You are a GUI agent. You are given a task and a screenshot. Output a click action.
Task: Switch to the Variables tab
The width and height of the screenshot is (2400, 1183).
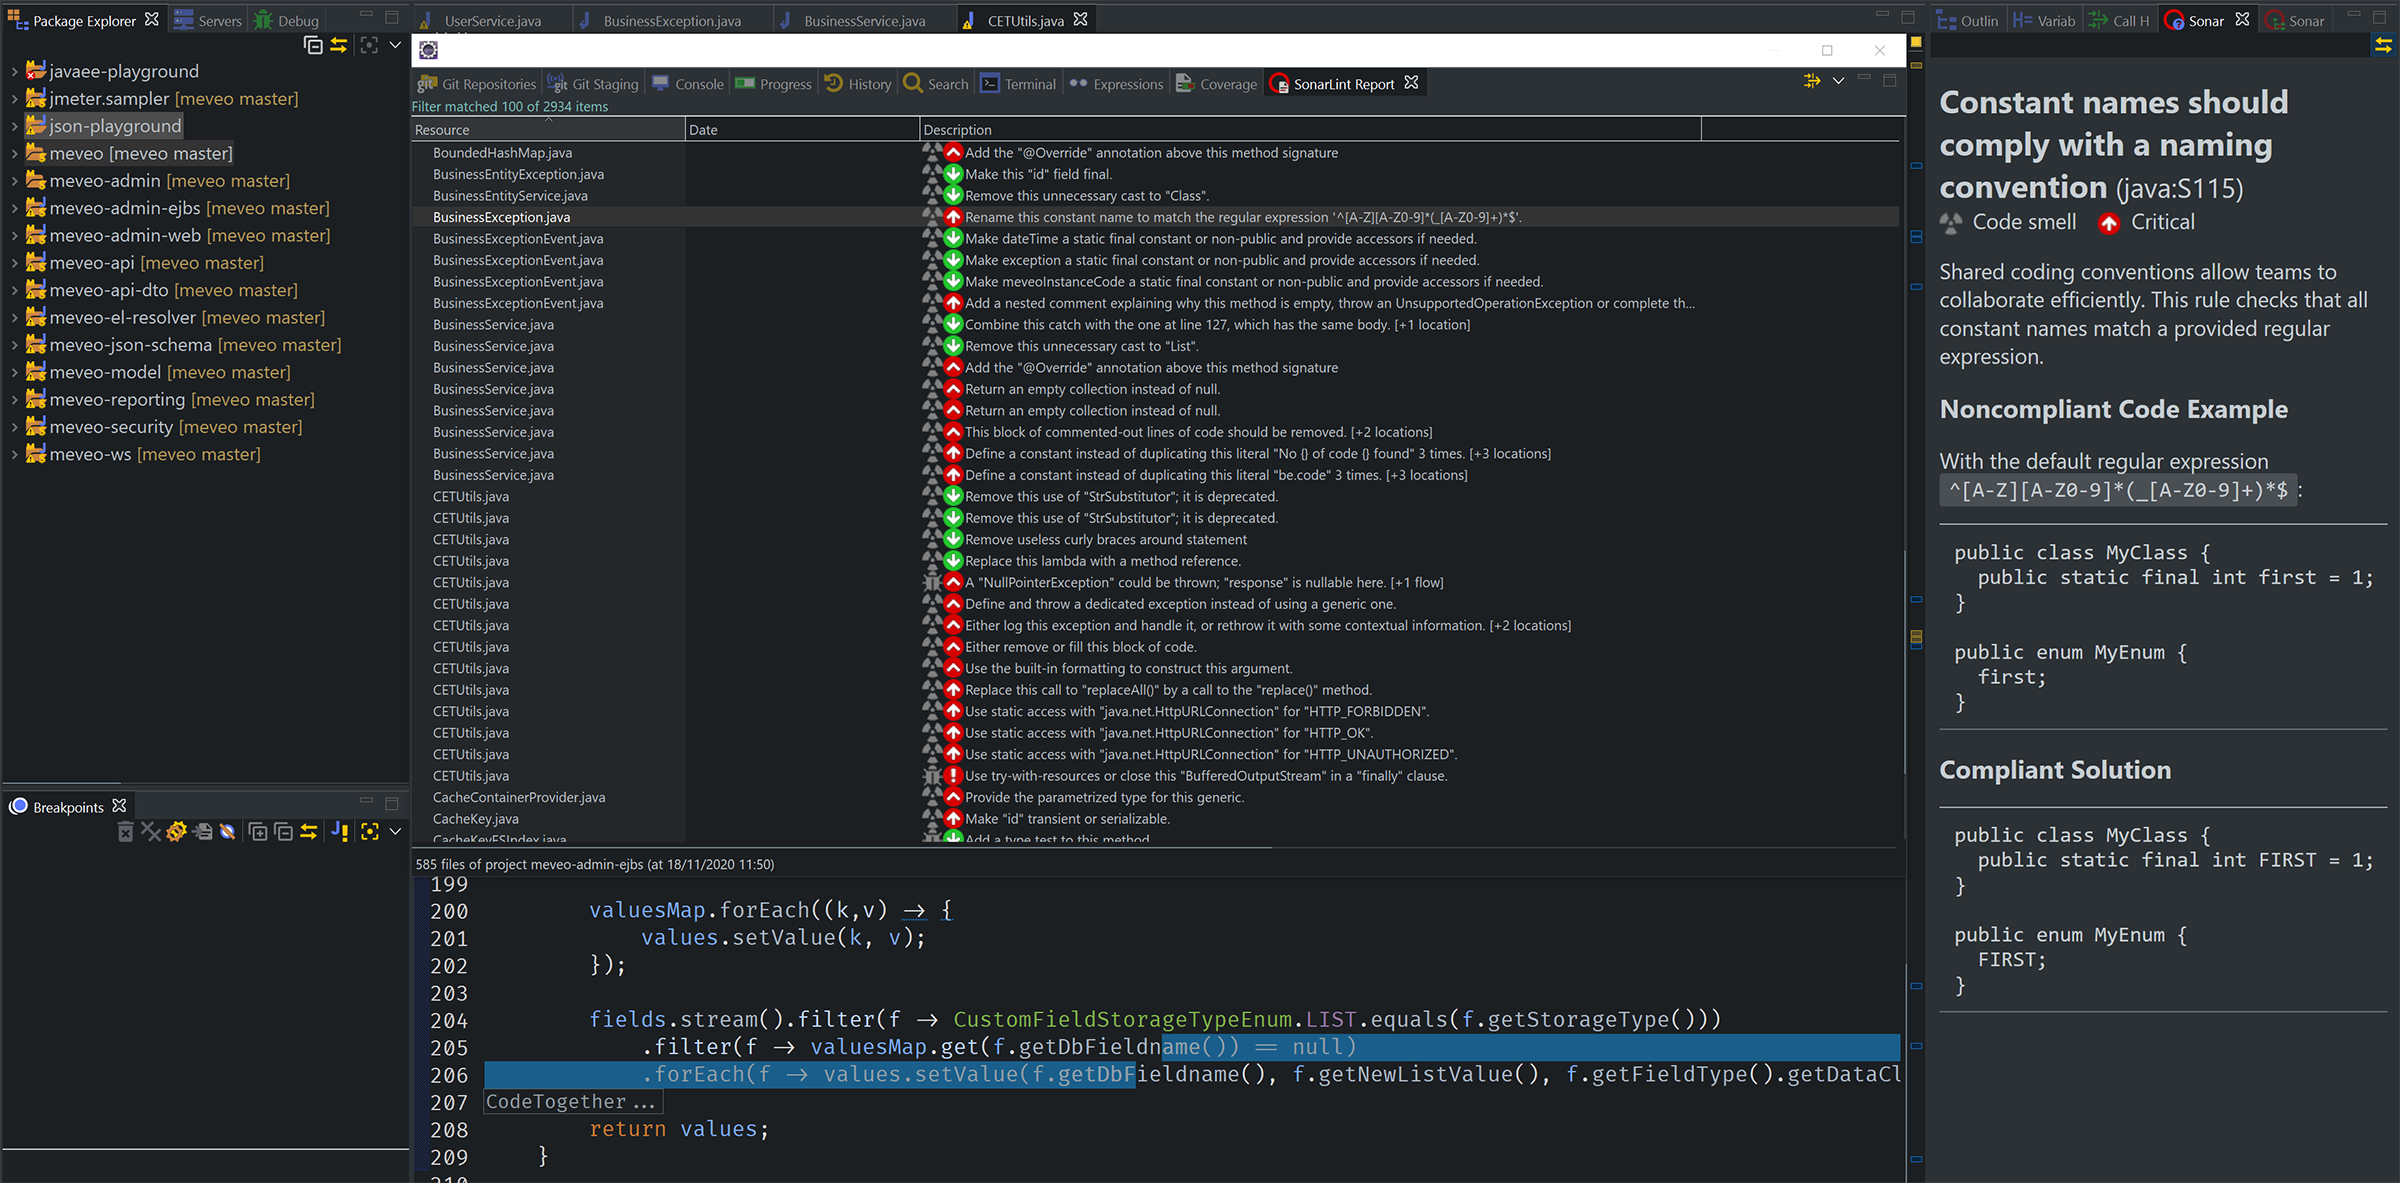(2044, 20)
